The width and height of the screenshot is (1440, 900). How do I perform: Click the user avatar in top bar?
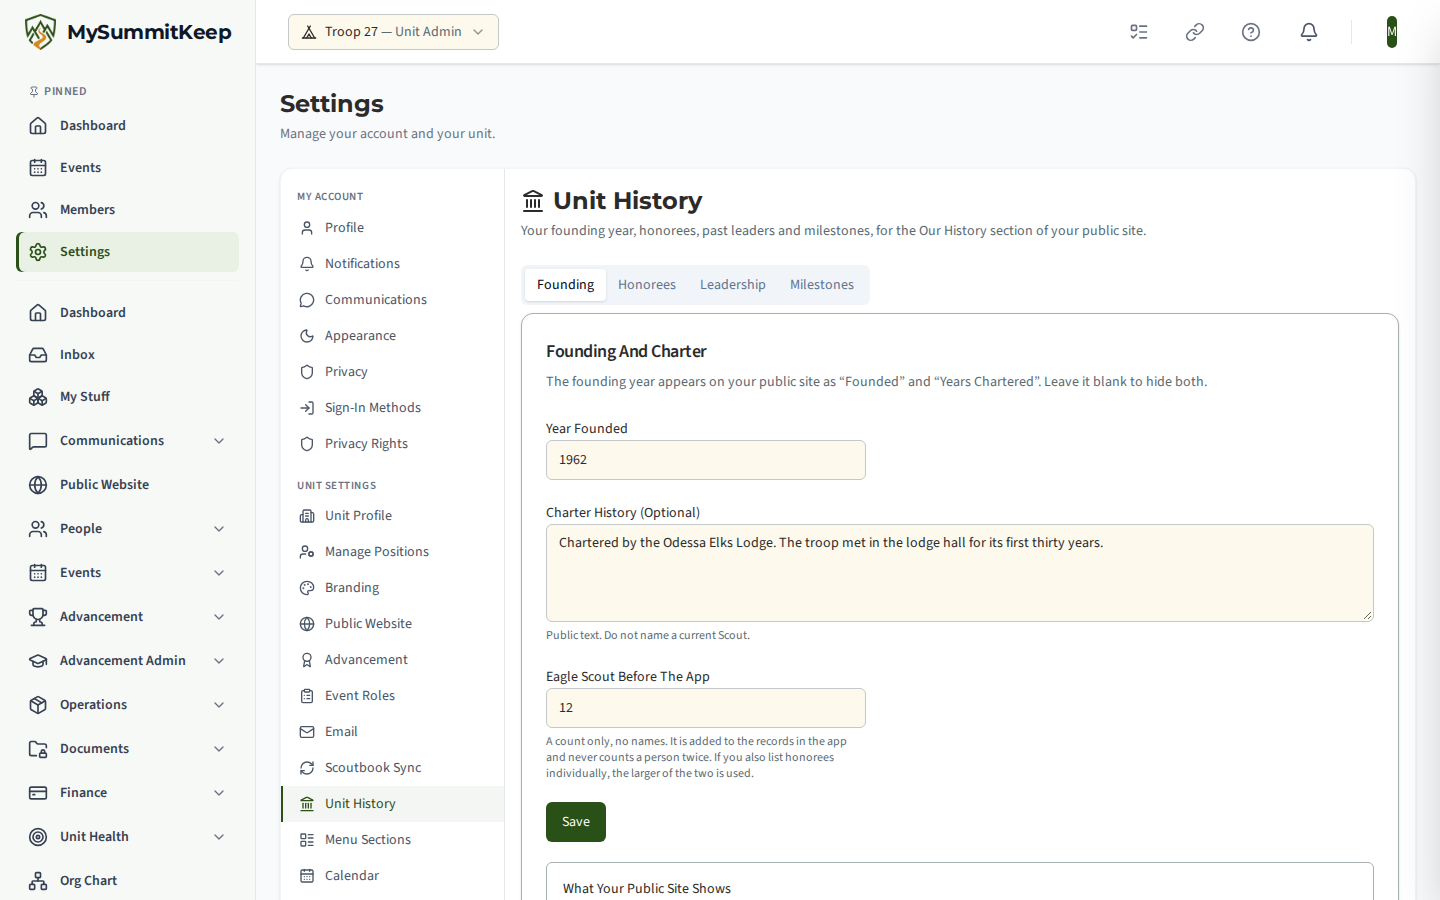point(1392,32)
